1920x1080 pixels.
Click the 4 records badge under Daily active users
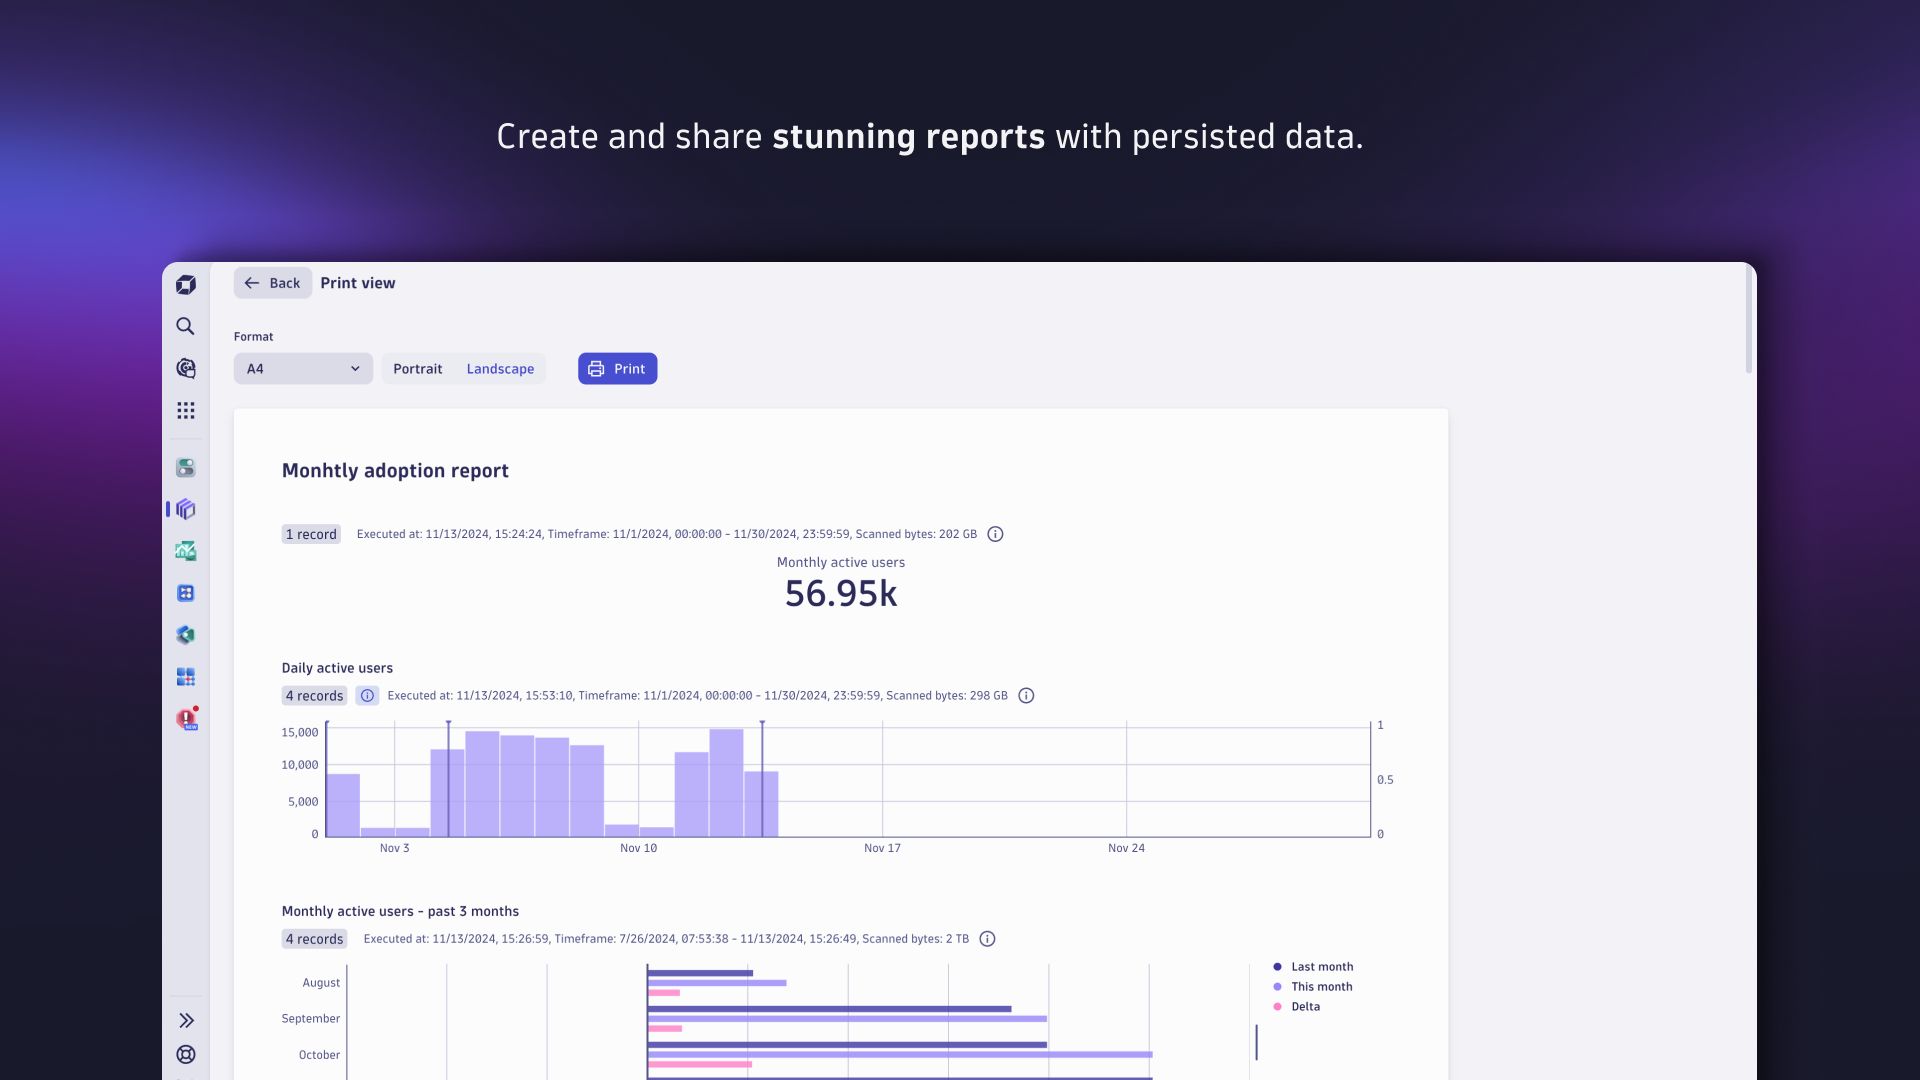point(314,696)
